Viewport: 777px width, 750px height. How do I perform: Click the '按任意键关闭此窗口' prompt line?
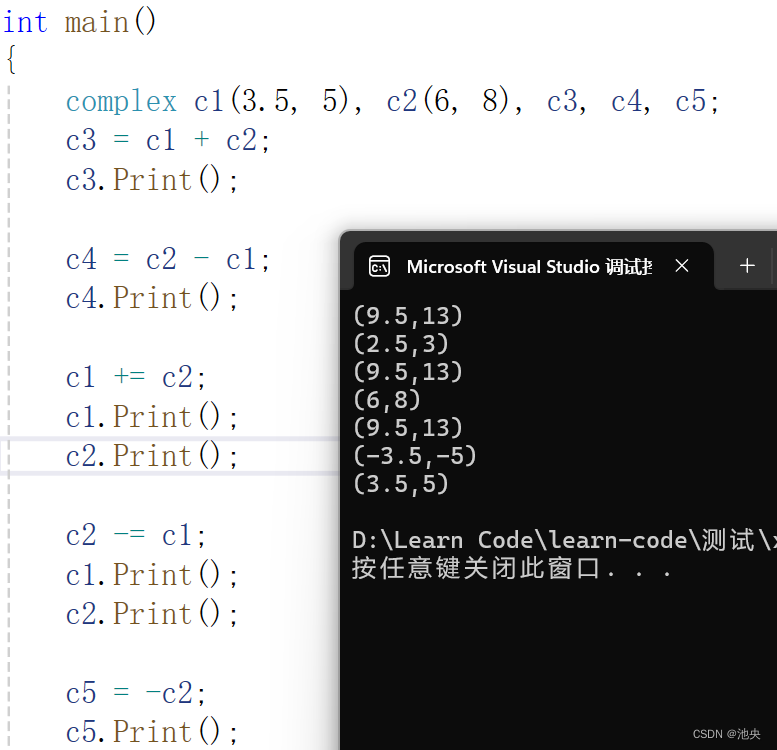point(511,568)
